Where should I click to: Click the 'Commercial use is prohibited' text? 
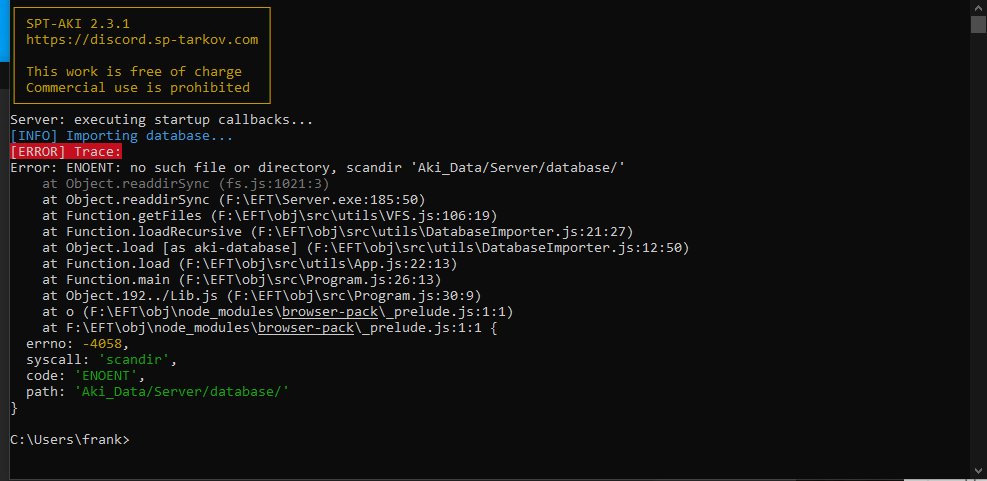coord(138,88)
